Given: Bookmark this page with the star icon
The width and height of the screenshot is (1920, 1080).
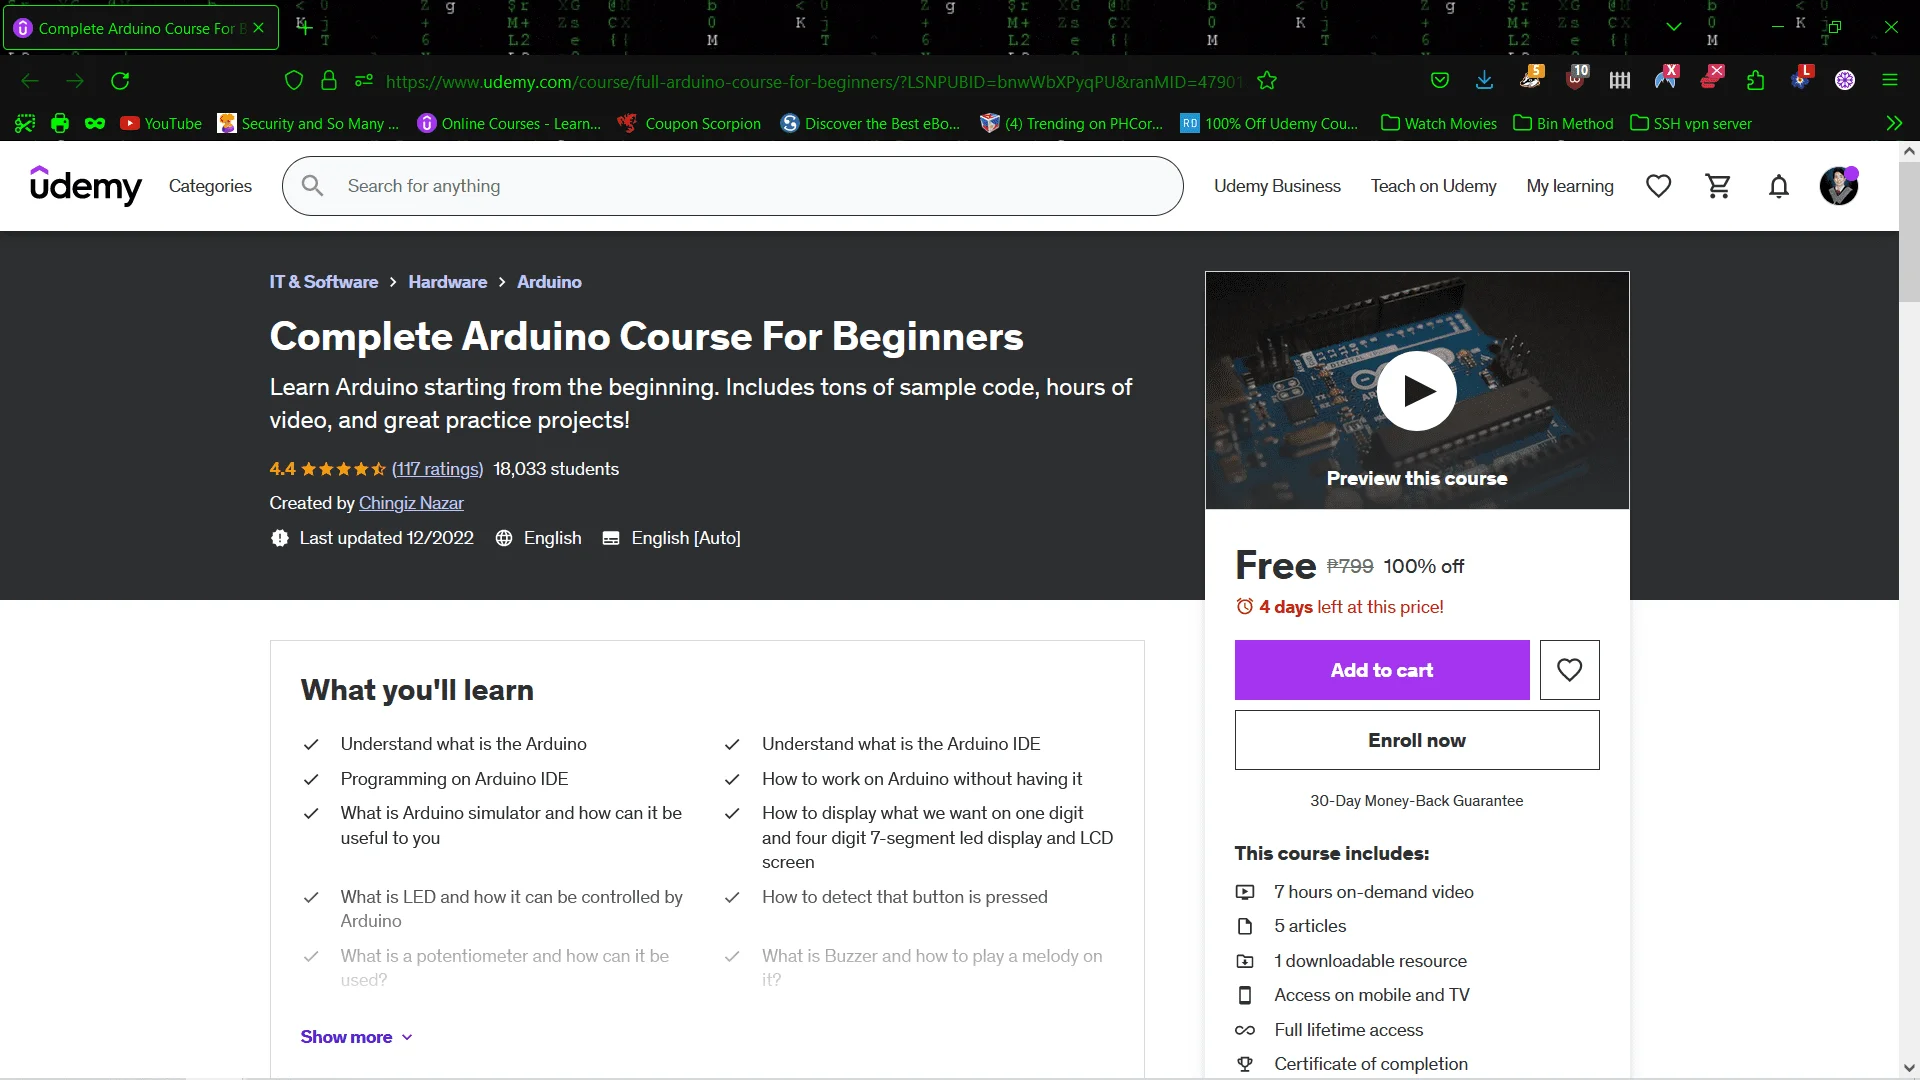Looking at the screenshot, I should tap(1267, 81).
